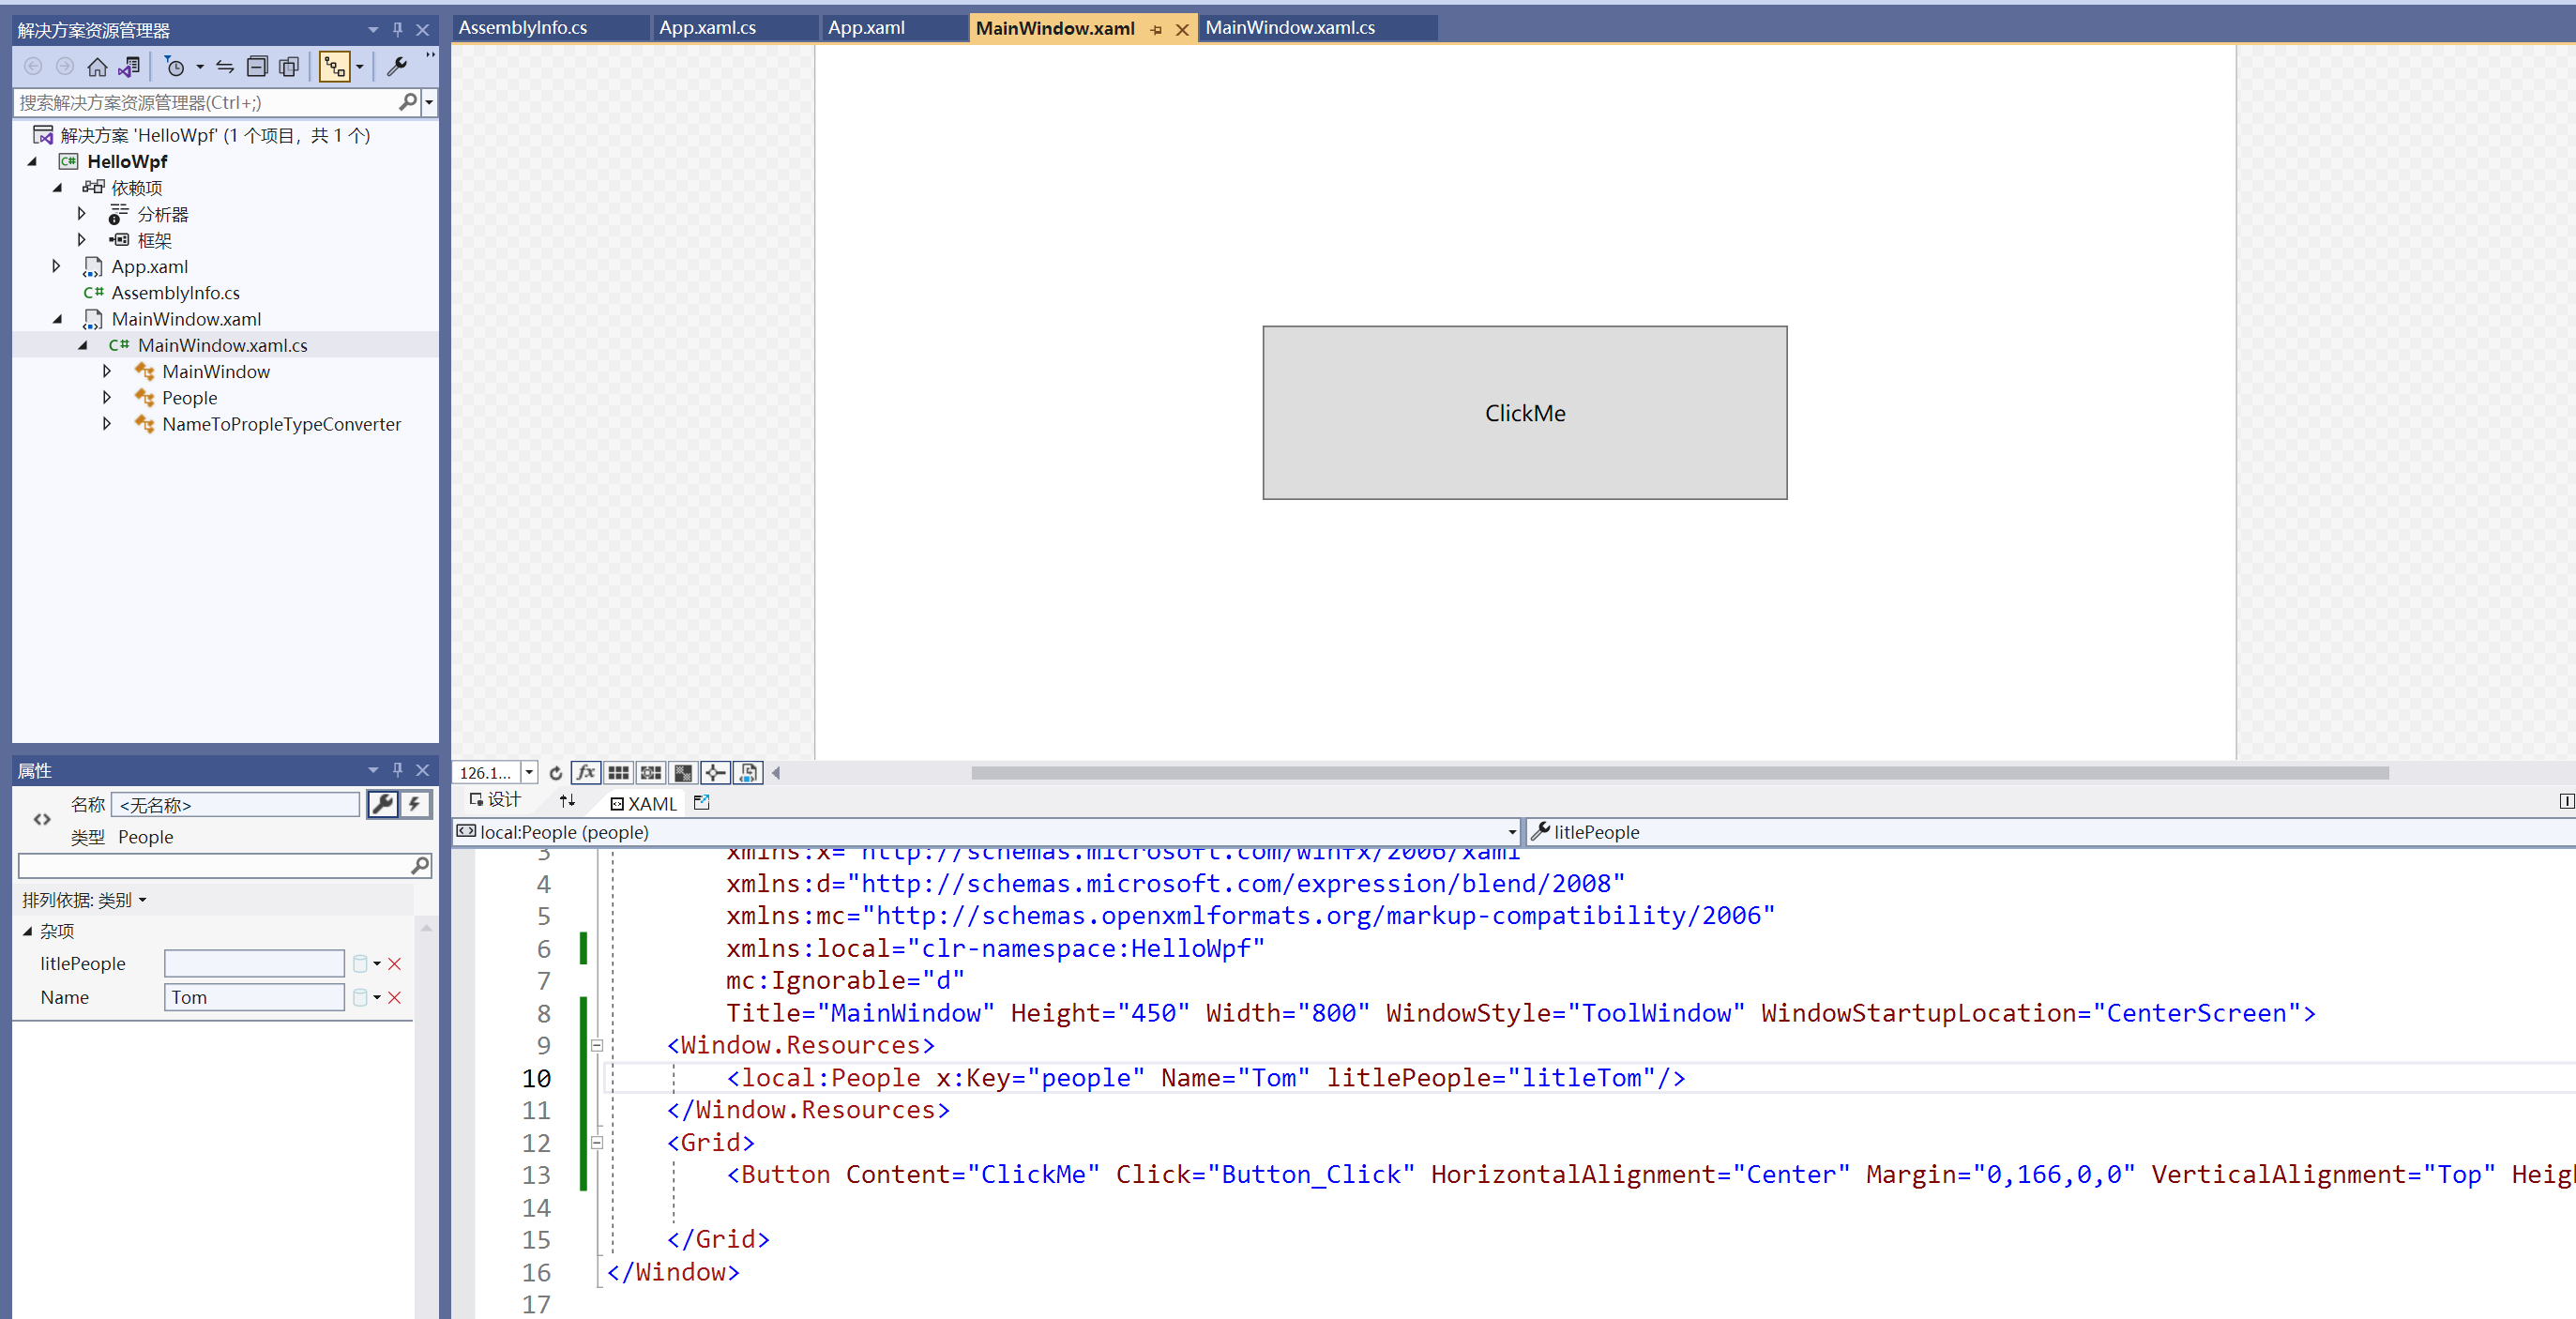Click the Properties search magnifier icon

tap(420, 865)
